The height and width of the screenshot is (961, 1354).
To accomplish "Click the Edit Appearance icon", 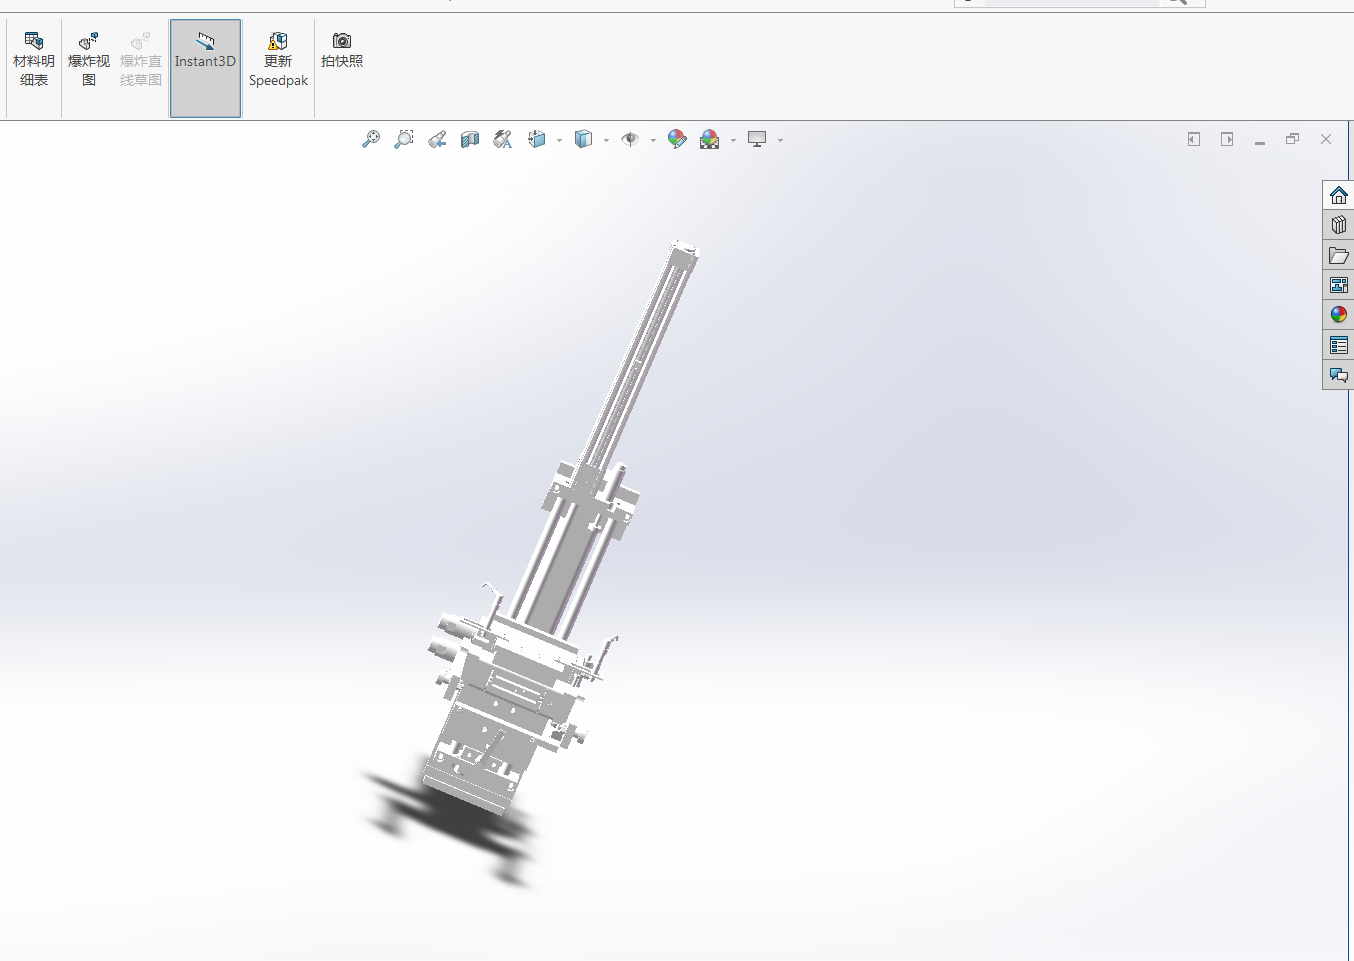I will point(677,140).
